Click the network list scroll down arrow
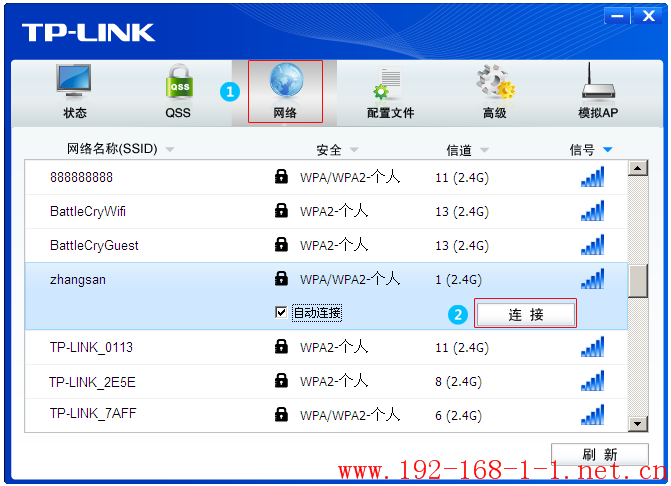 click(x=638, y=424)
